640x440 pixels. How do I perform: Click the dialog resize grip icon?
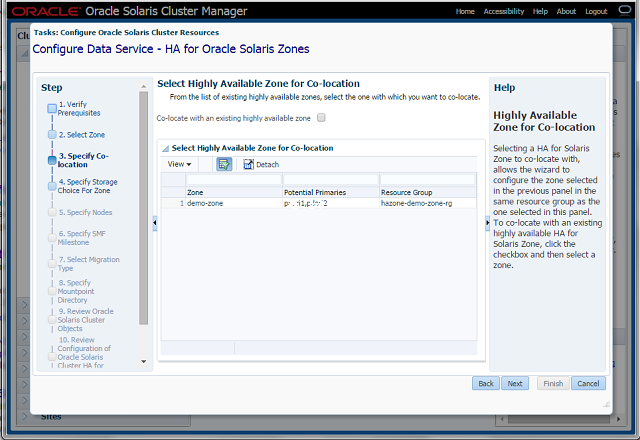606,404
